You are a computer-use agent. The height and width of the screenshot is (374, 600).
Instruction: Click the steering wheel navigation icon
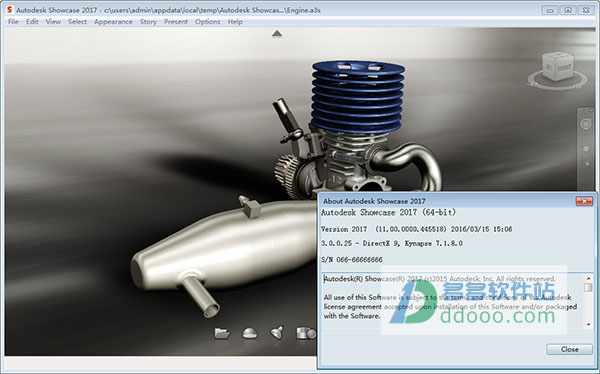[585, 124]
